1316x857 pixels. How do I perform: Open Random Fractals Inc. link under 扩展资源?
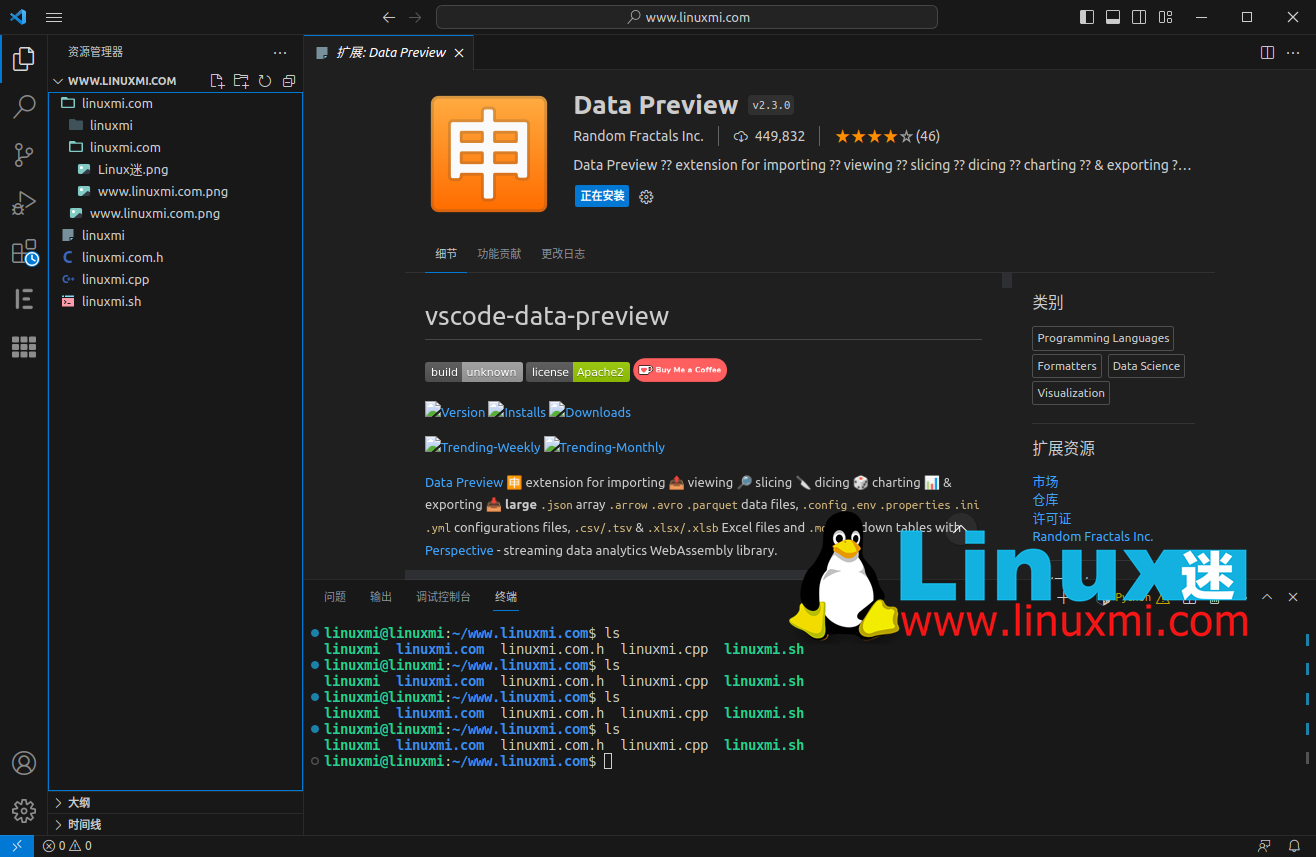click(x=1093, y=537)
